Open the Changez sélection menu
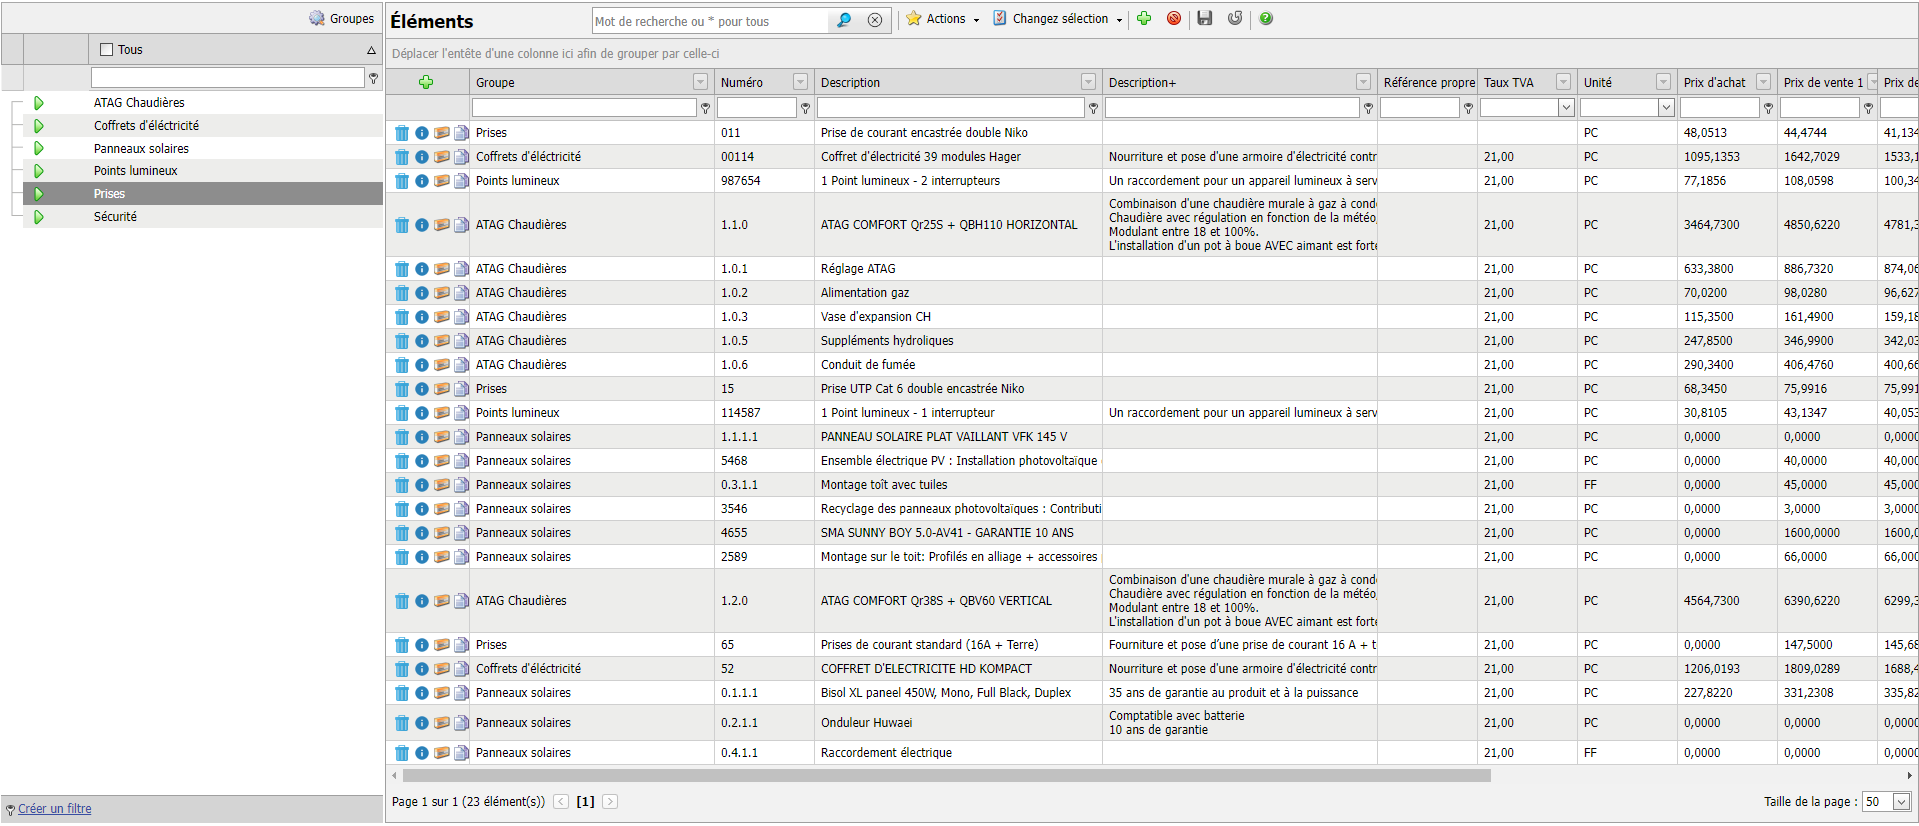This screenshot has width=1919, height=826. (1058, 18)
